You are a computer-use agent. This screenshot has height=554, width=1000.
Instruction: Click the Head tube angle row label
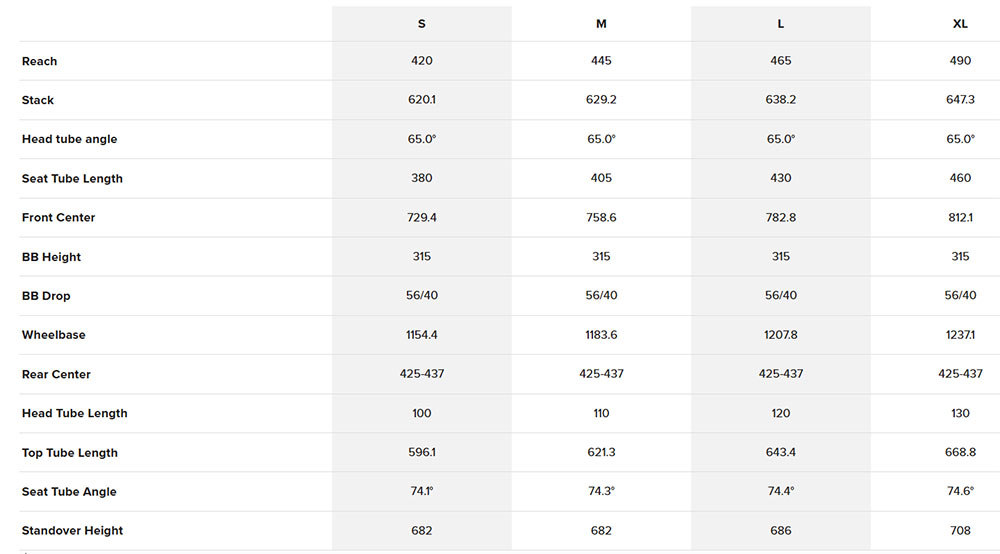point(70,139)
